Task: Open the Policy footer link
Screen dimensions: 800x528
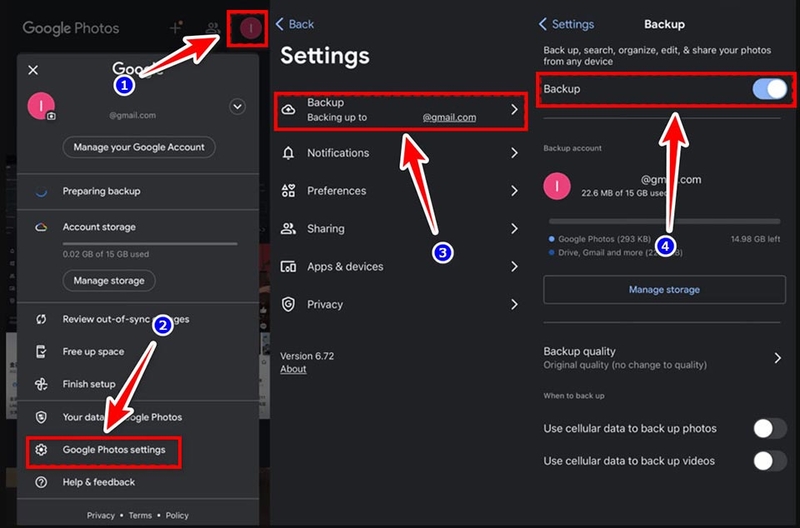Action: [x=177, y=515]
